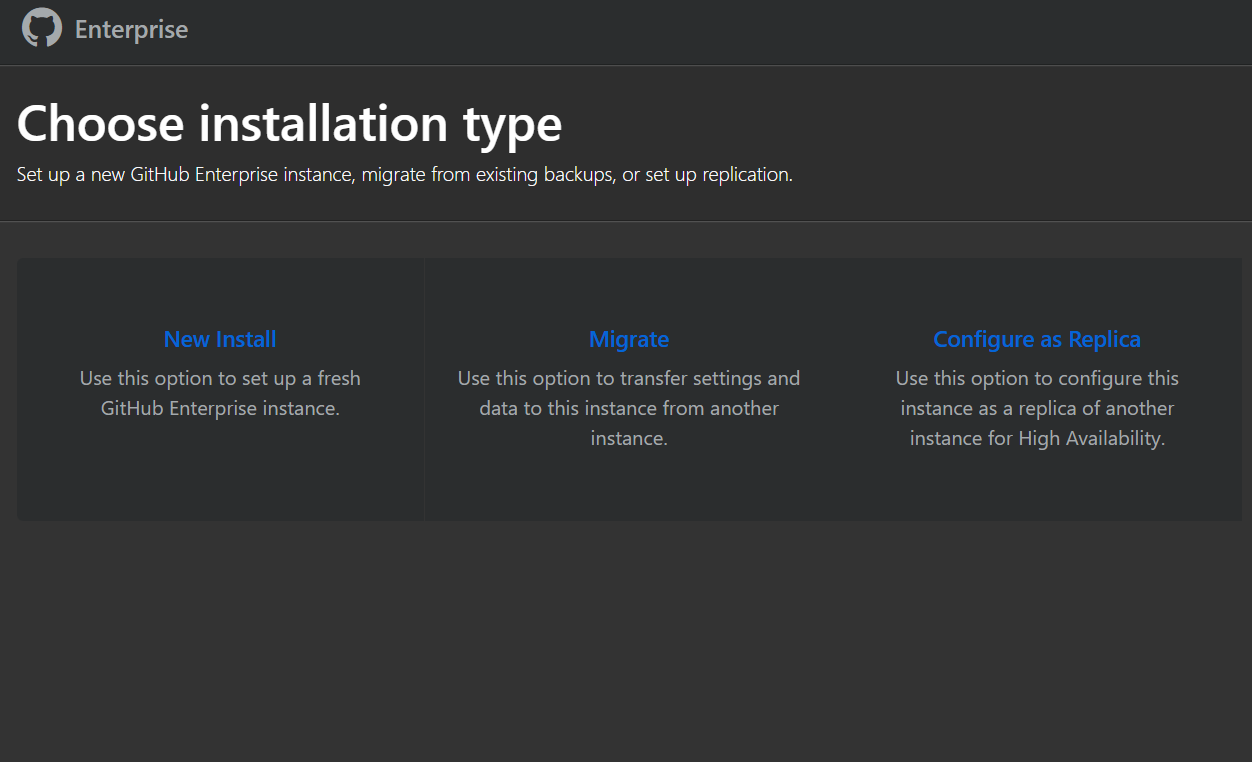1252x762 pixels.
Task: Choose the Configure as Replica title link
Action: point(1037,339)
